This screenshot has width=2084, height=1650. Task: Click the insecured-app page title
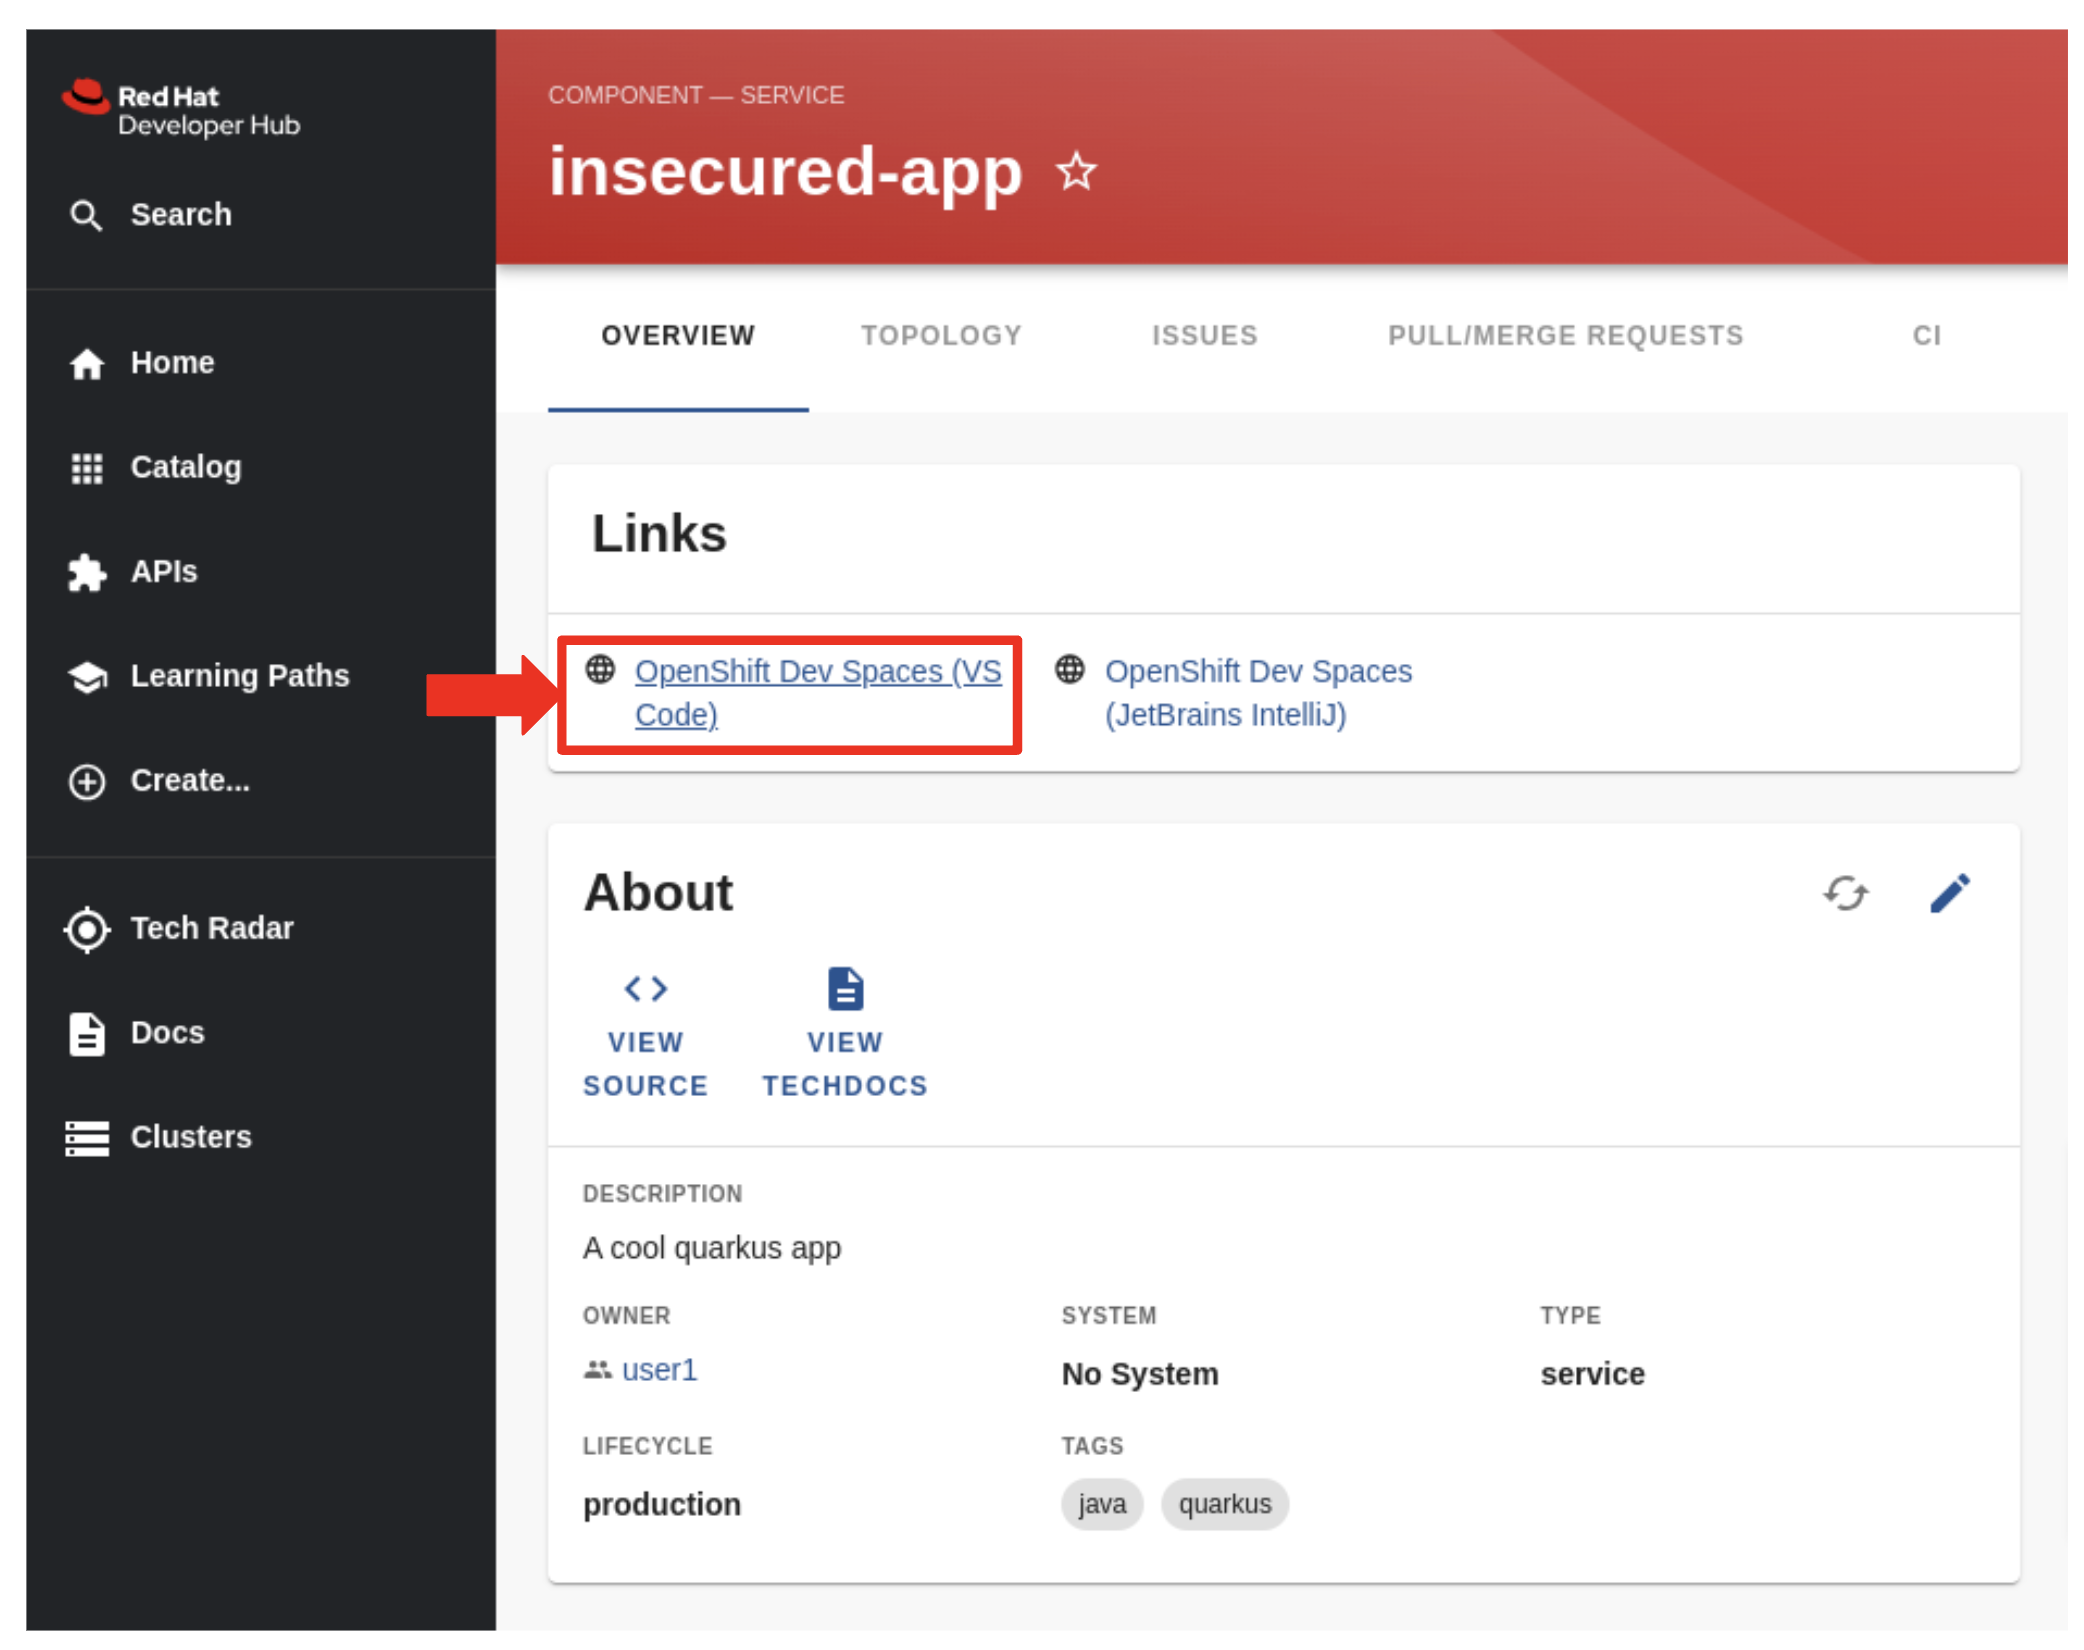[785, 172]
